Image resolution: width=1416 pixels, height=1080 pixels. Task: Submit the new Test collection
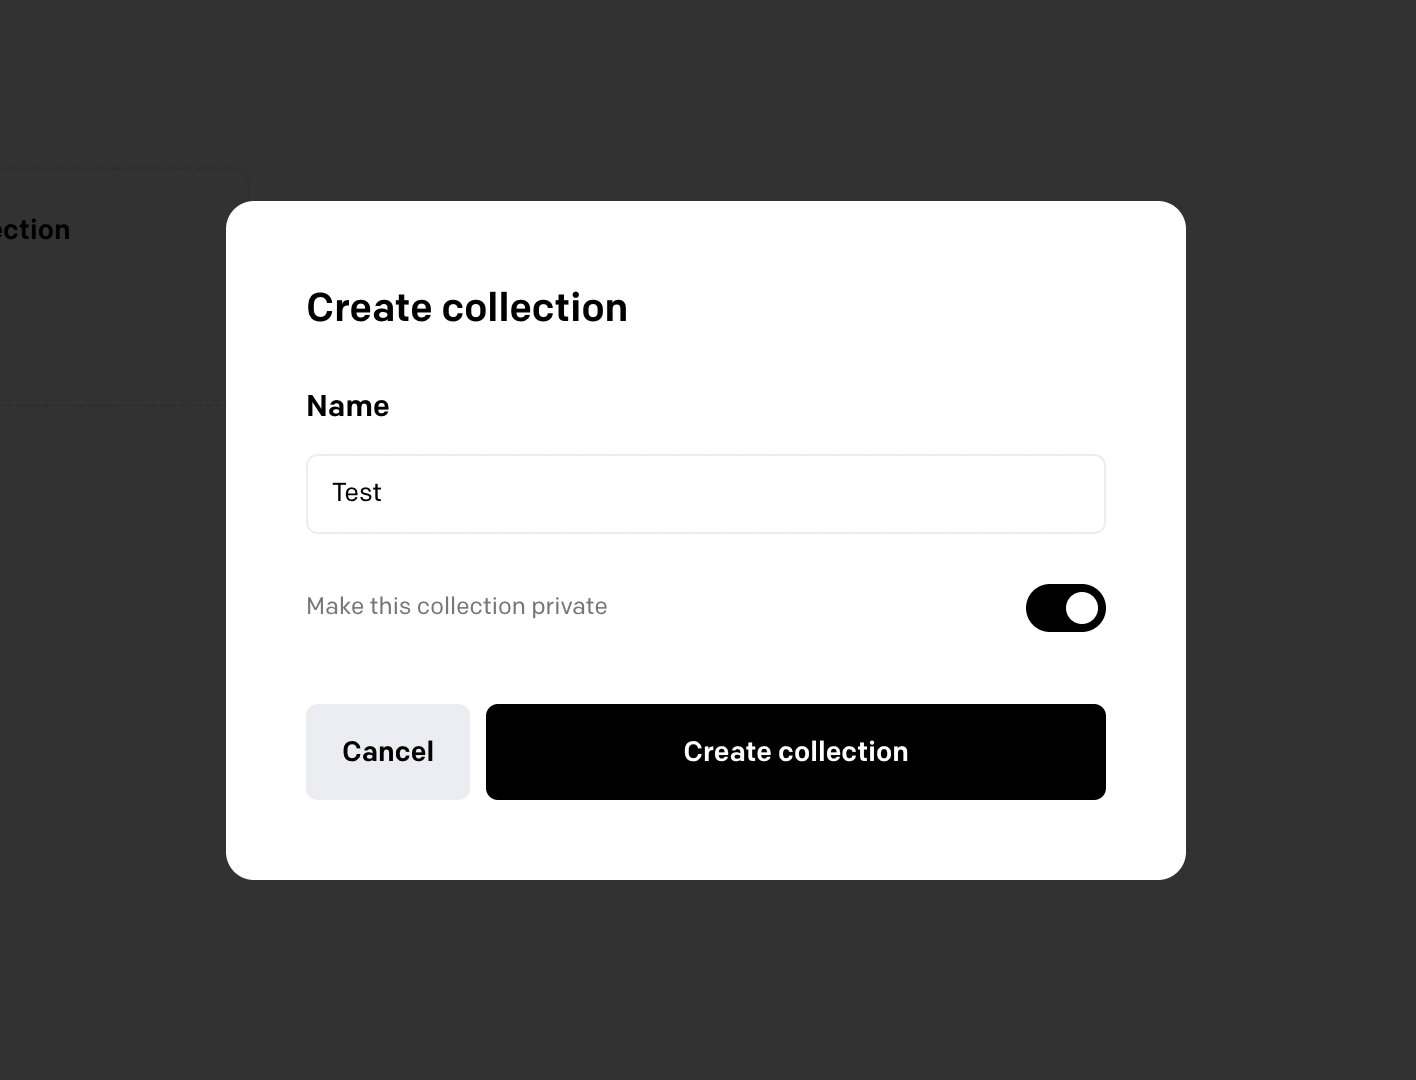click(x=796, y=752)
